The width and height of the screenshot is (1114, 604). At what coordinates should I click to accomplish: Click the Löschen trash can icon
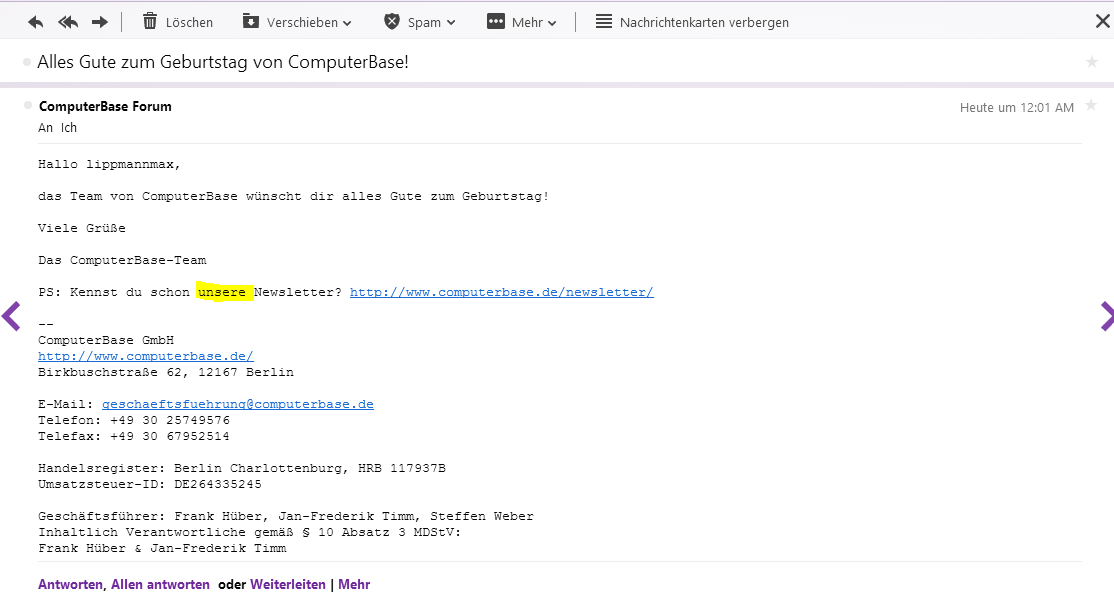[x=150, y=21]
